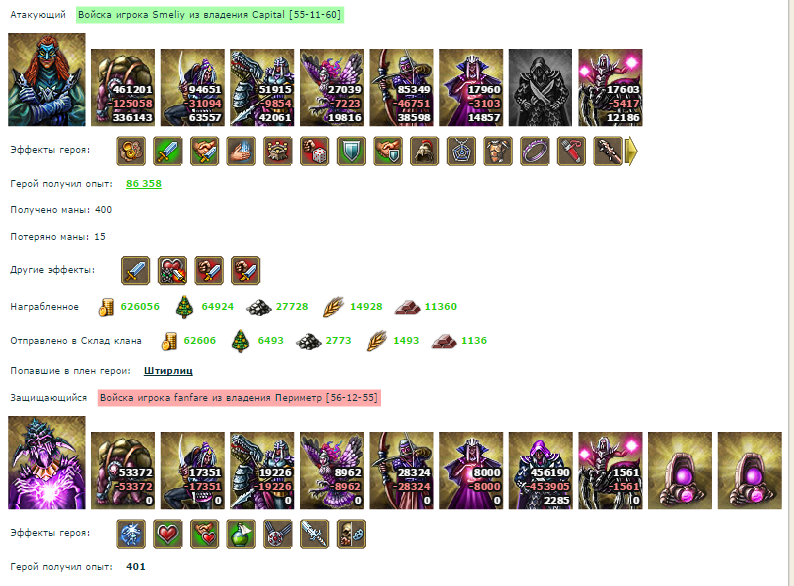This screenshot has width=794, height=586.
Task: Click the green potion flask defender effect
Action: (x=241, y=534)
